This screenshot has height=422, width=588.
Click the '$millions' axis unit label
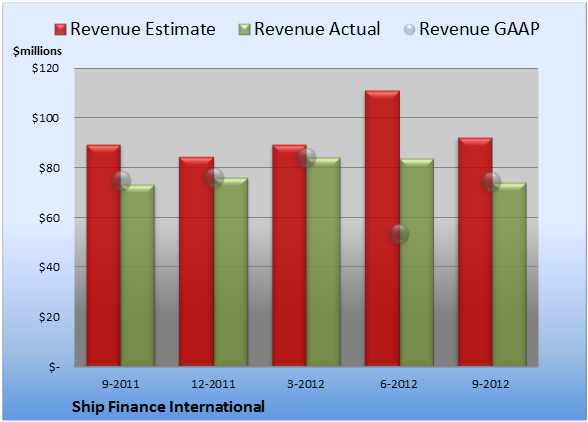click(38, 51)
